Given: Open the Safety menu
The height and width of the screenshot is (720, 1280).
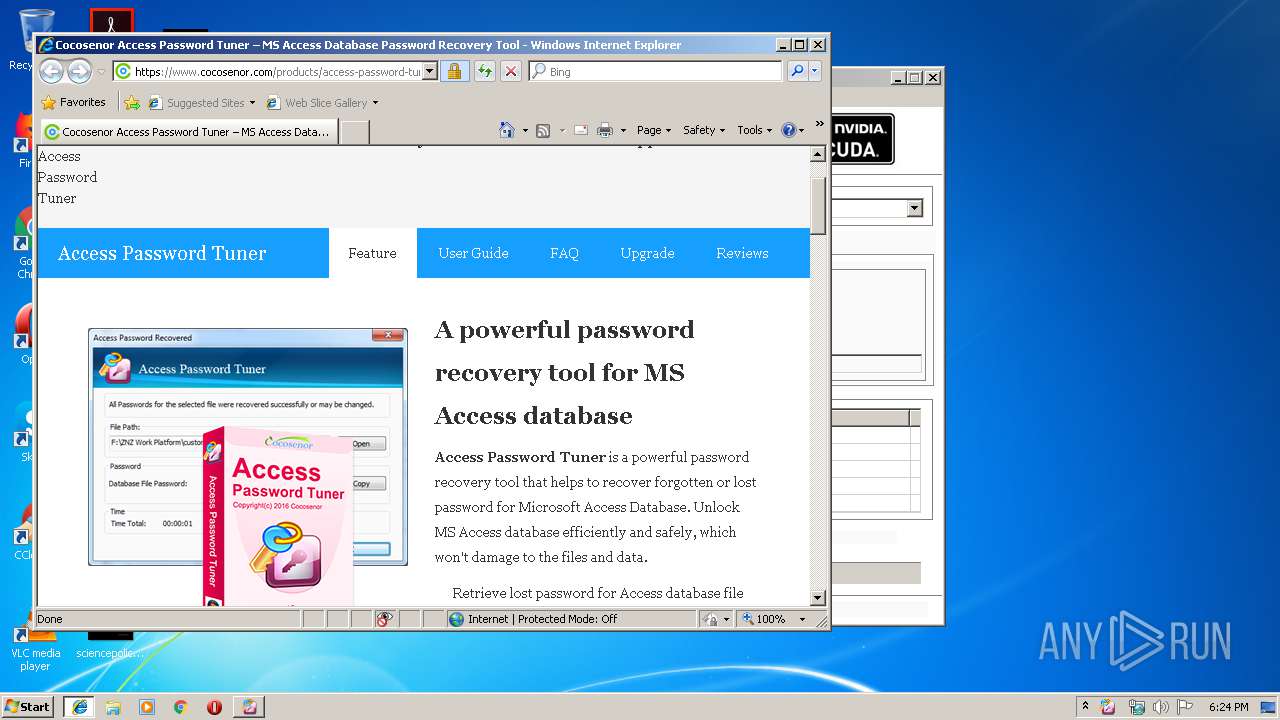Looking at the screenshot, I should 704,130.
